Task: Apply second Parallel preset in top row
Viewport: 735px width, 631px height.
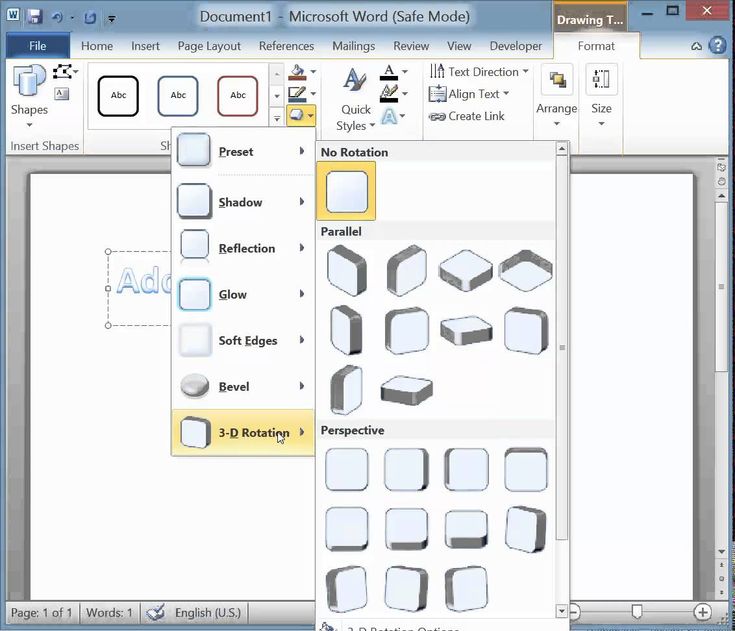Action: (x=406, y=270)
